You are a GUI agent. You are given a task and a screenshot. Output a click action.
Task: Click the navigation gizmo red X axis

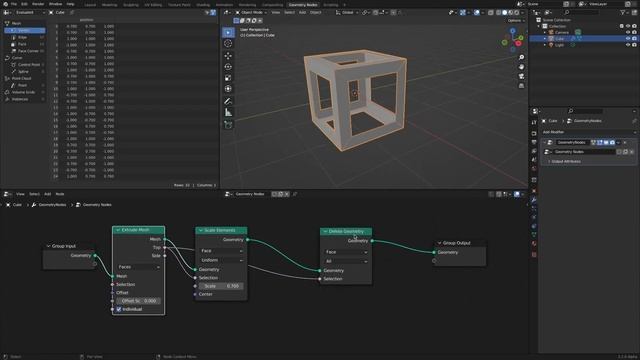(518, 43)
